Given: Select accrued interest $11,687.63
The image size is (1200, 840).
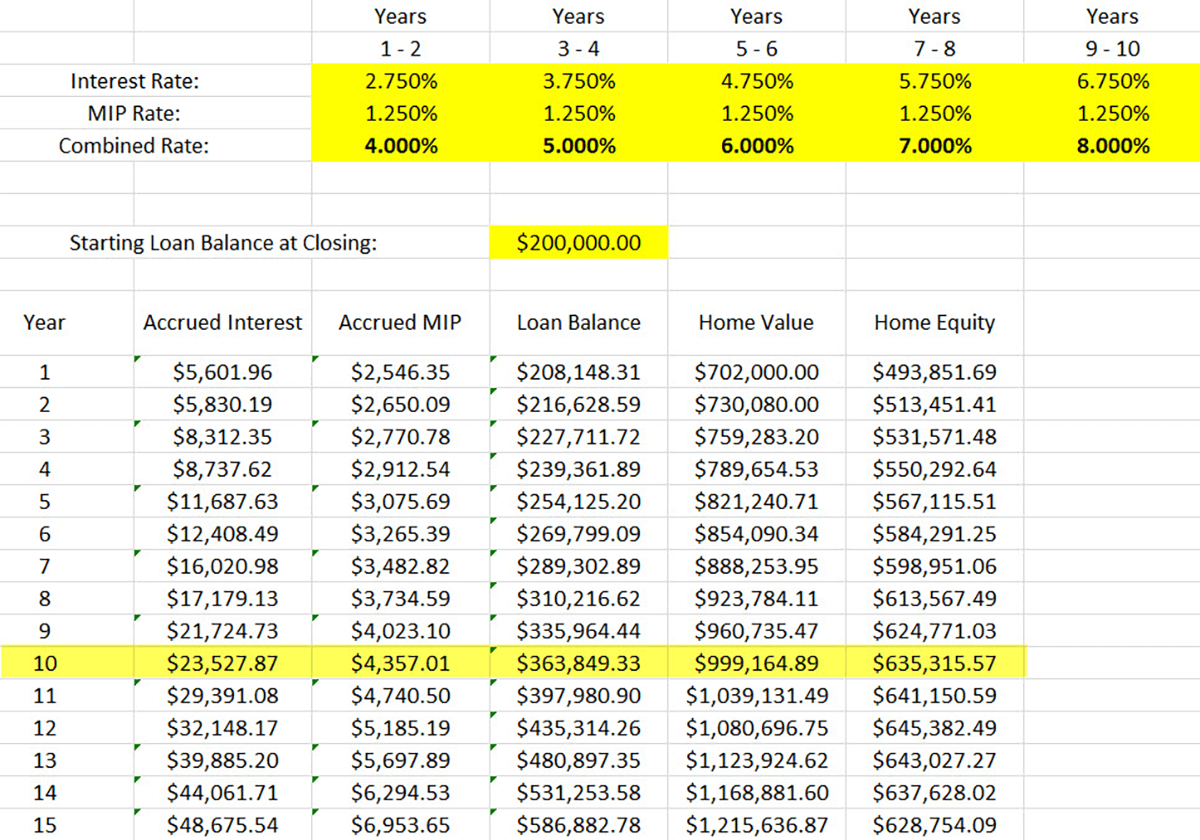Looking at the screenshot, I should click(223, 502).
